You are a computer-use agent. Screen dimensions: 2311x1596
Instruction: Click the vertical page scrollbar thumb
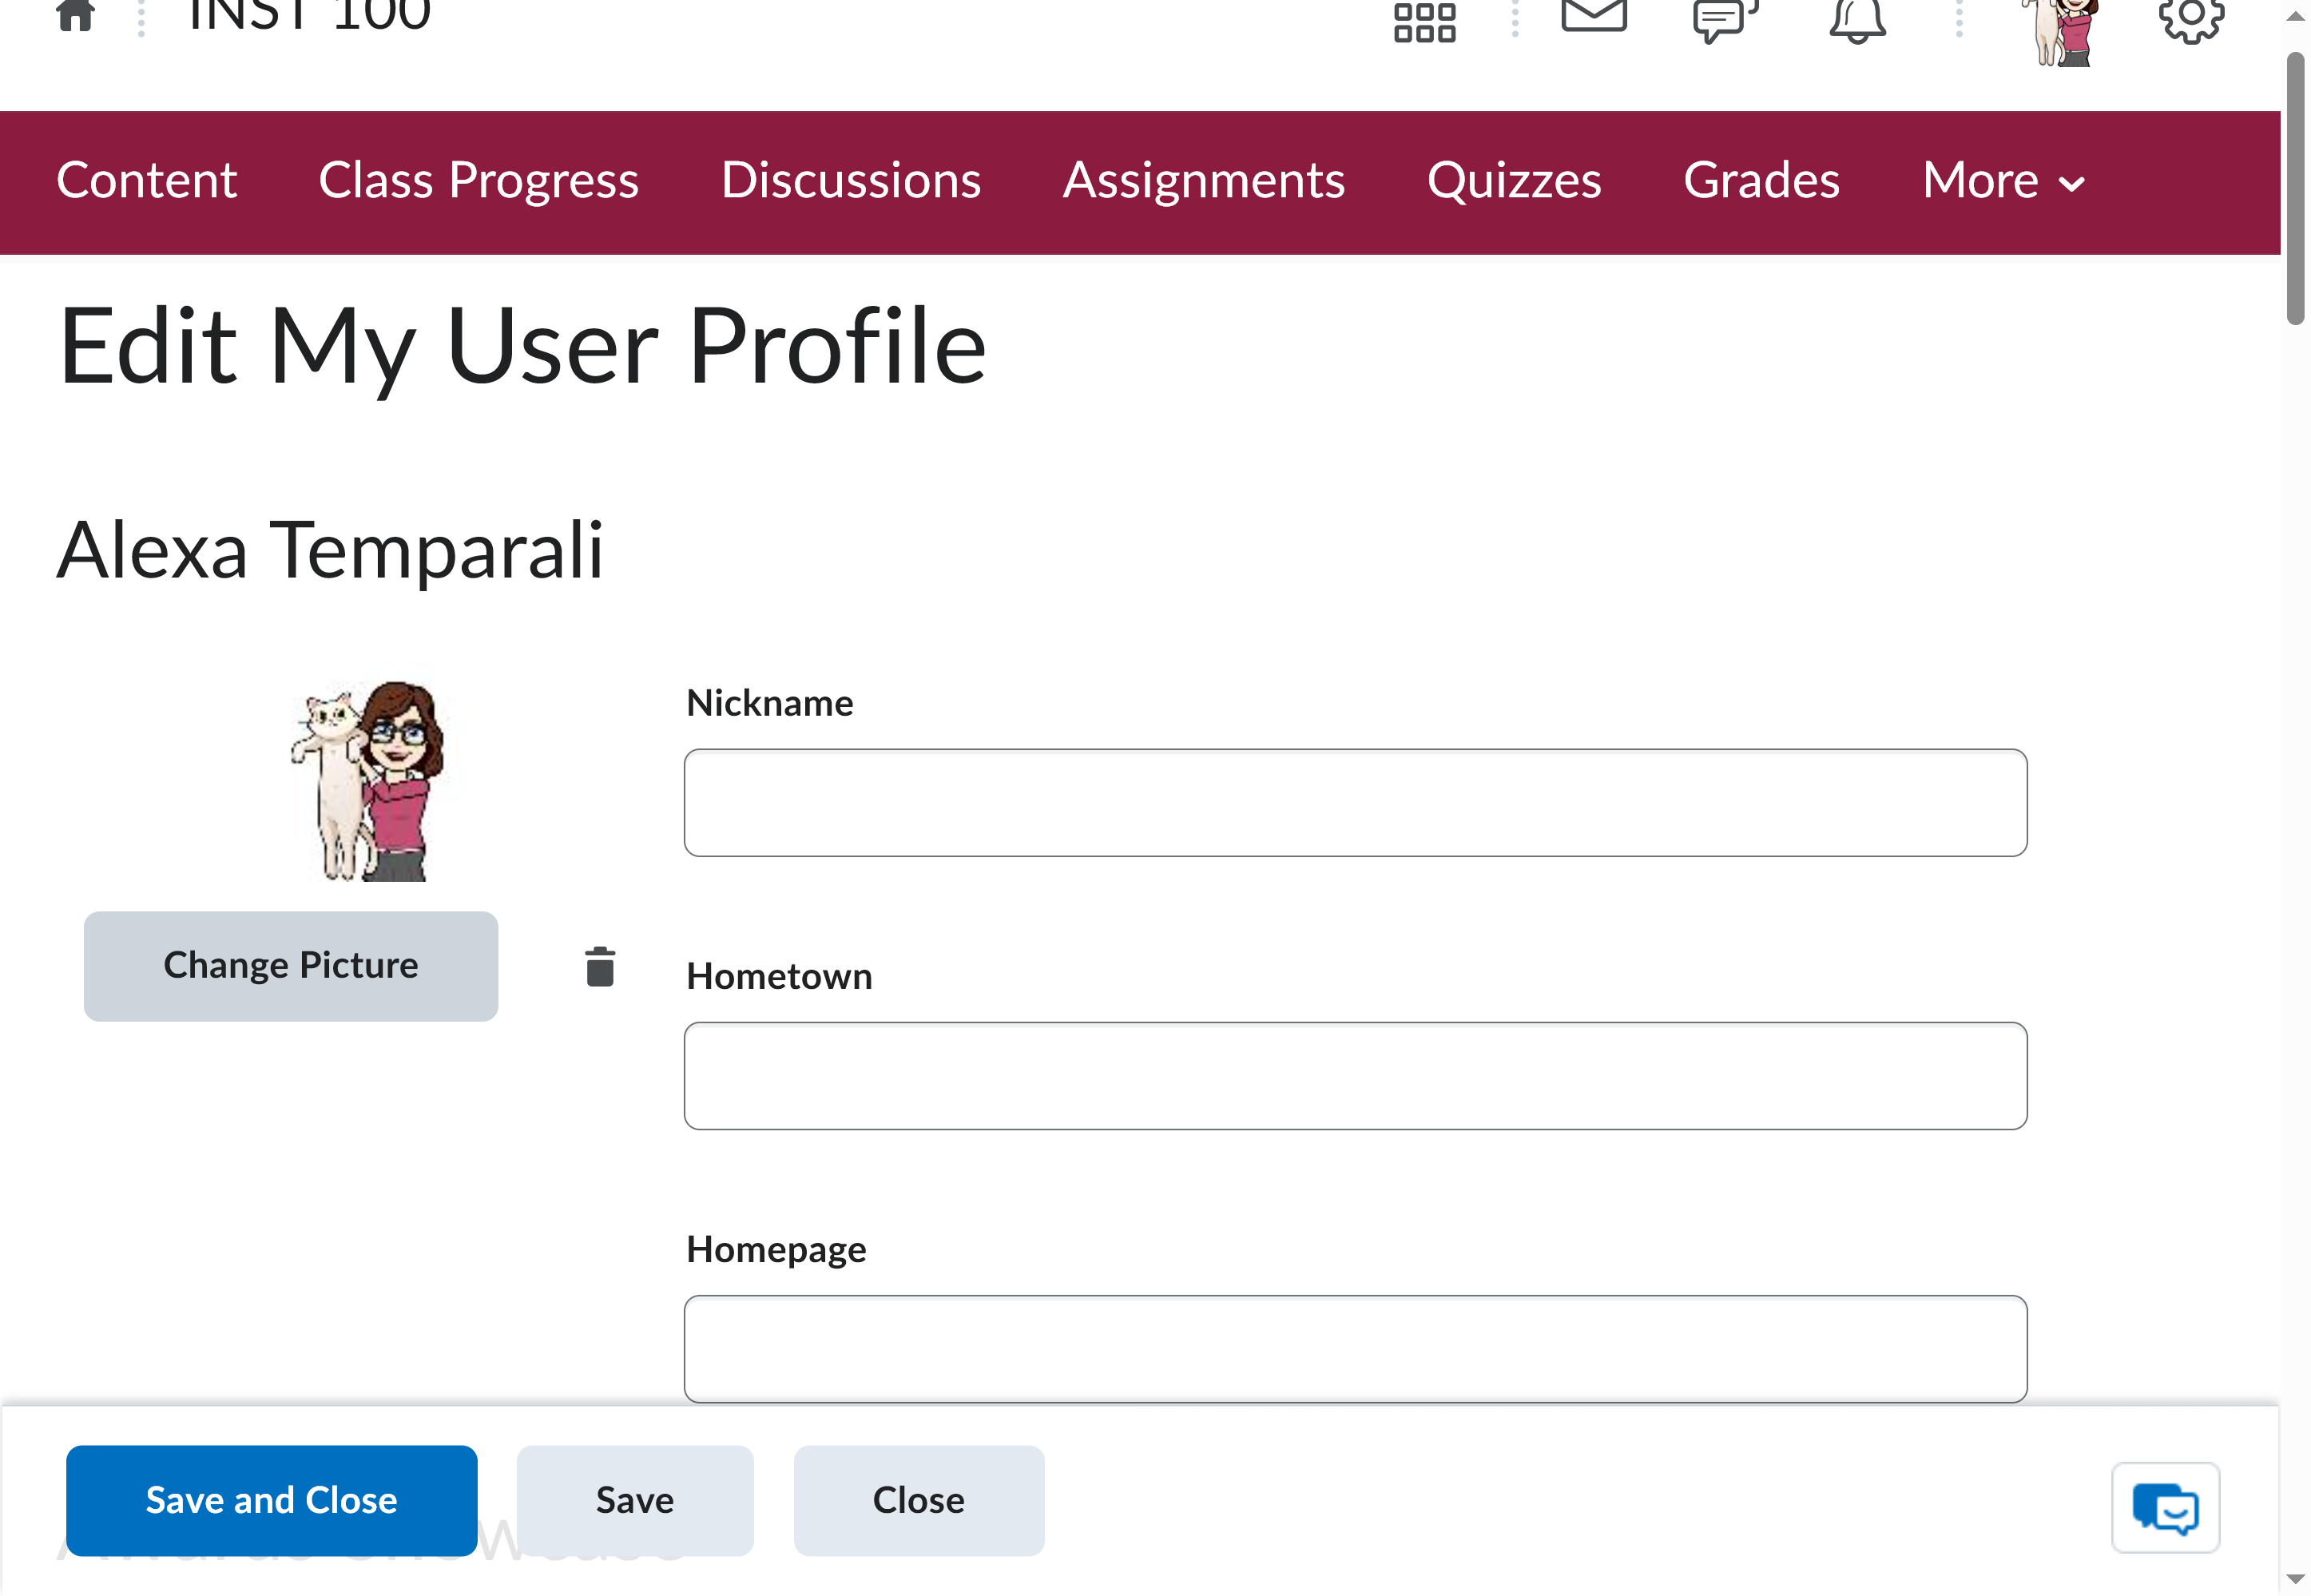2295,188
